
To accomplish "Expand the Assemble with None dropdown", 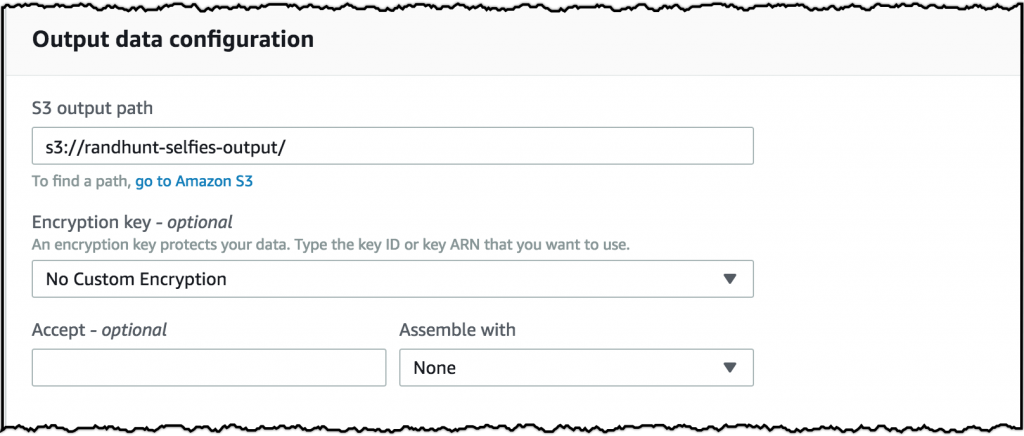I will click(x=575, y=368).
